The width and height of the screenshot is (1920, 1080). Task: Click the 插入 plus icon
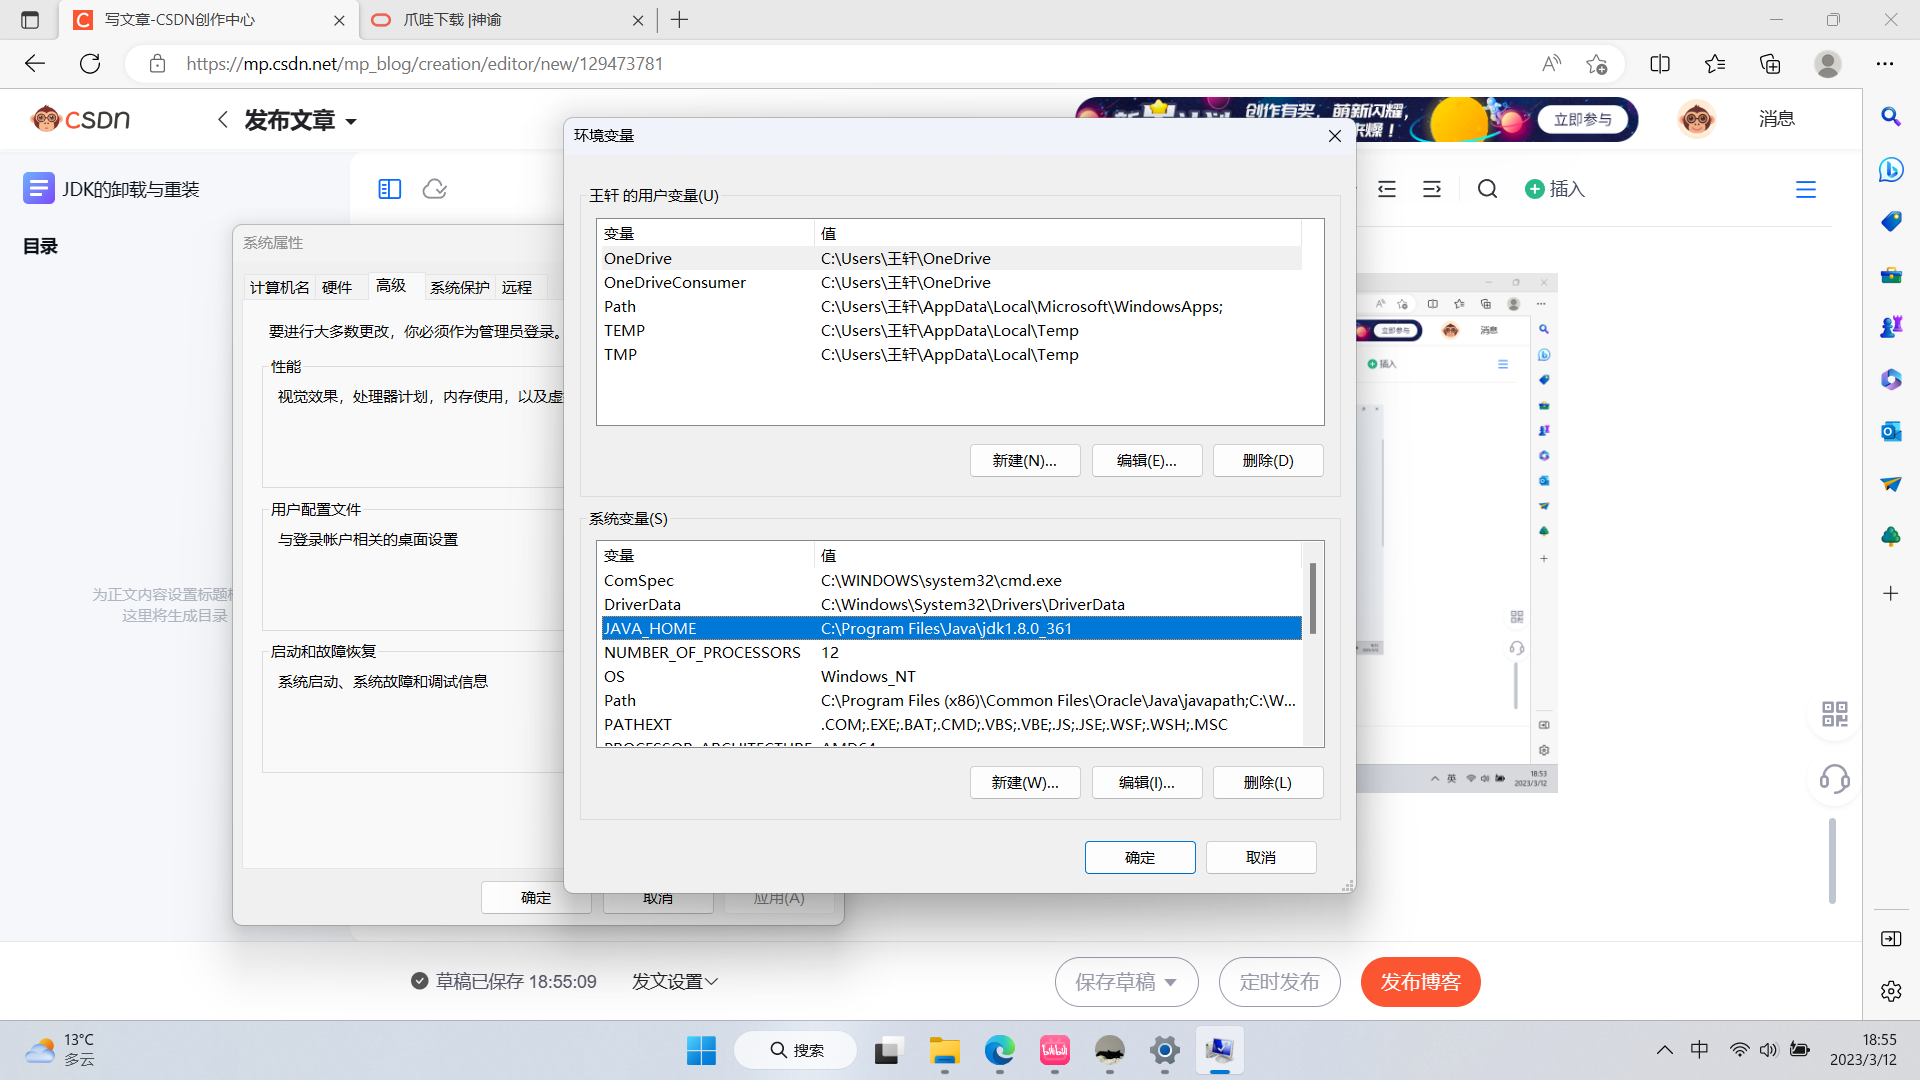click(1535, 189)
